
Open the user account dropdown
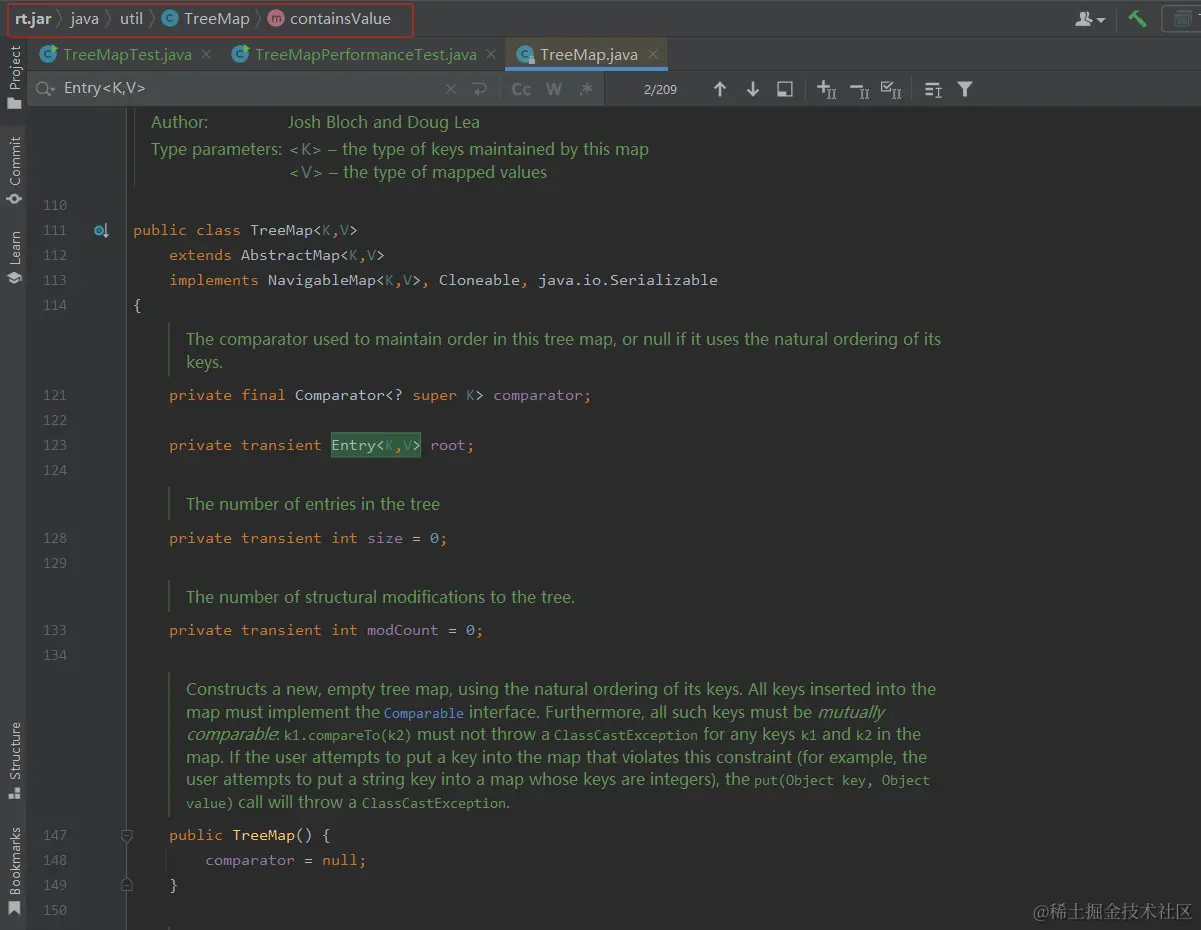(x=1090, y=18)
